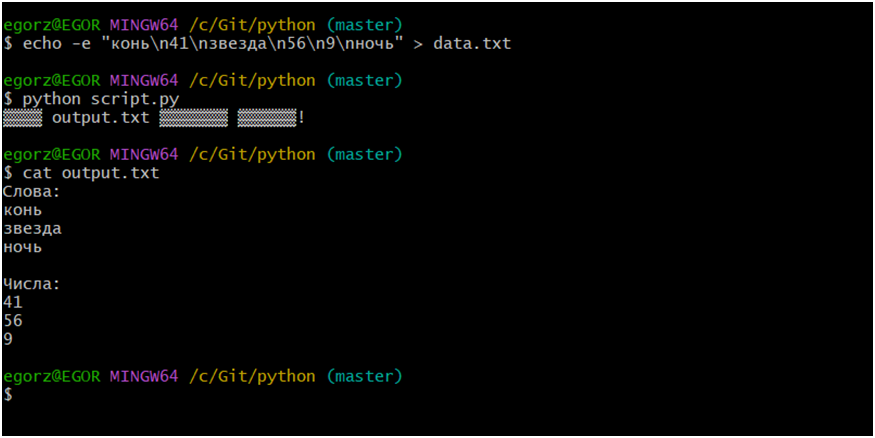Click the number 56 in the output
875x438 pixels.
tap(13, 321)
